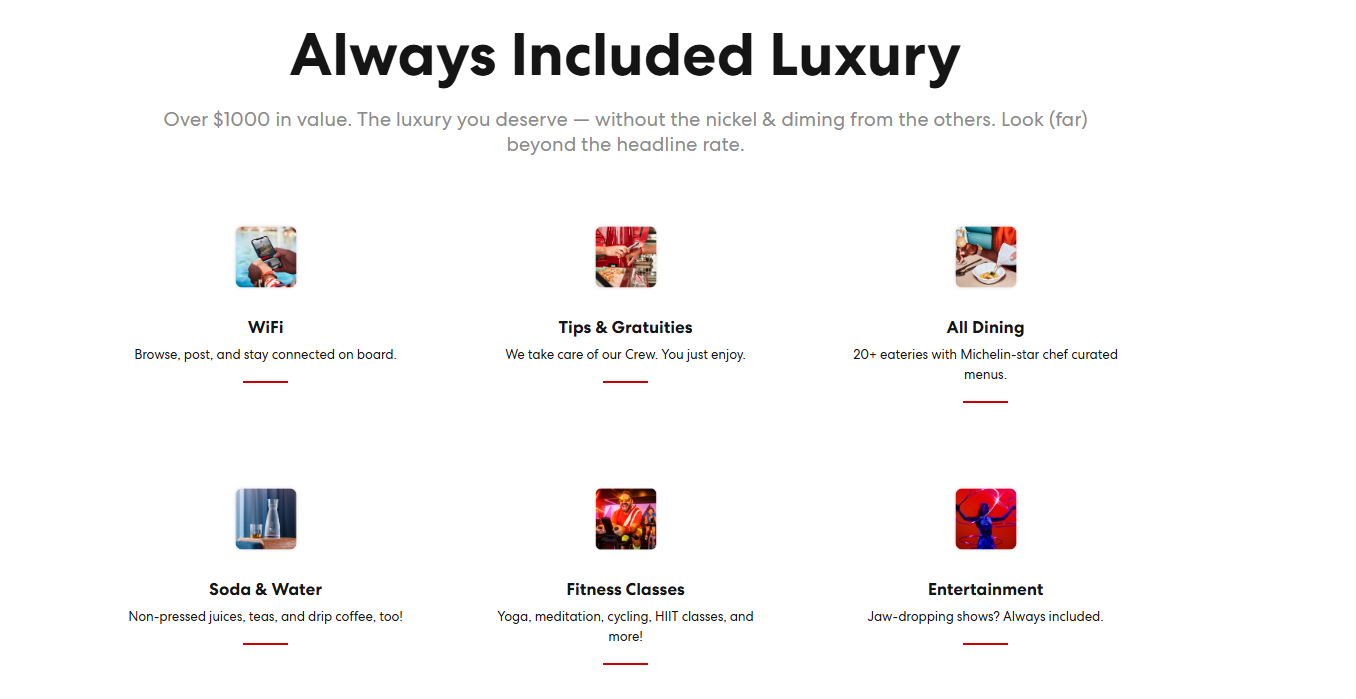Click the WiFi phone image icon

266,257
